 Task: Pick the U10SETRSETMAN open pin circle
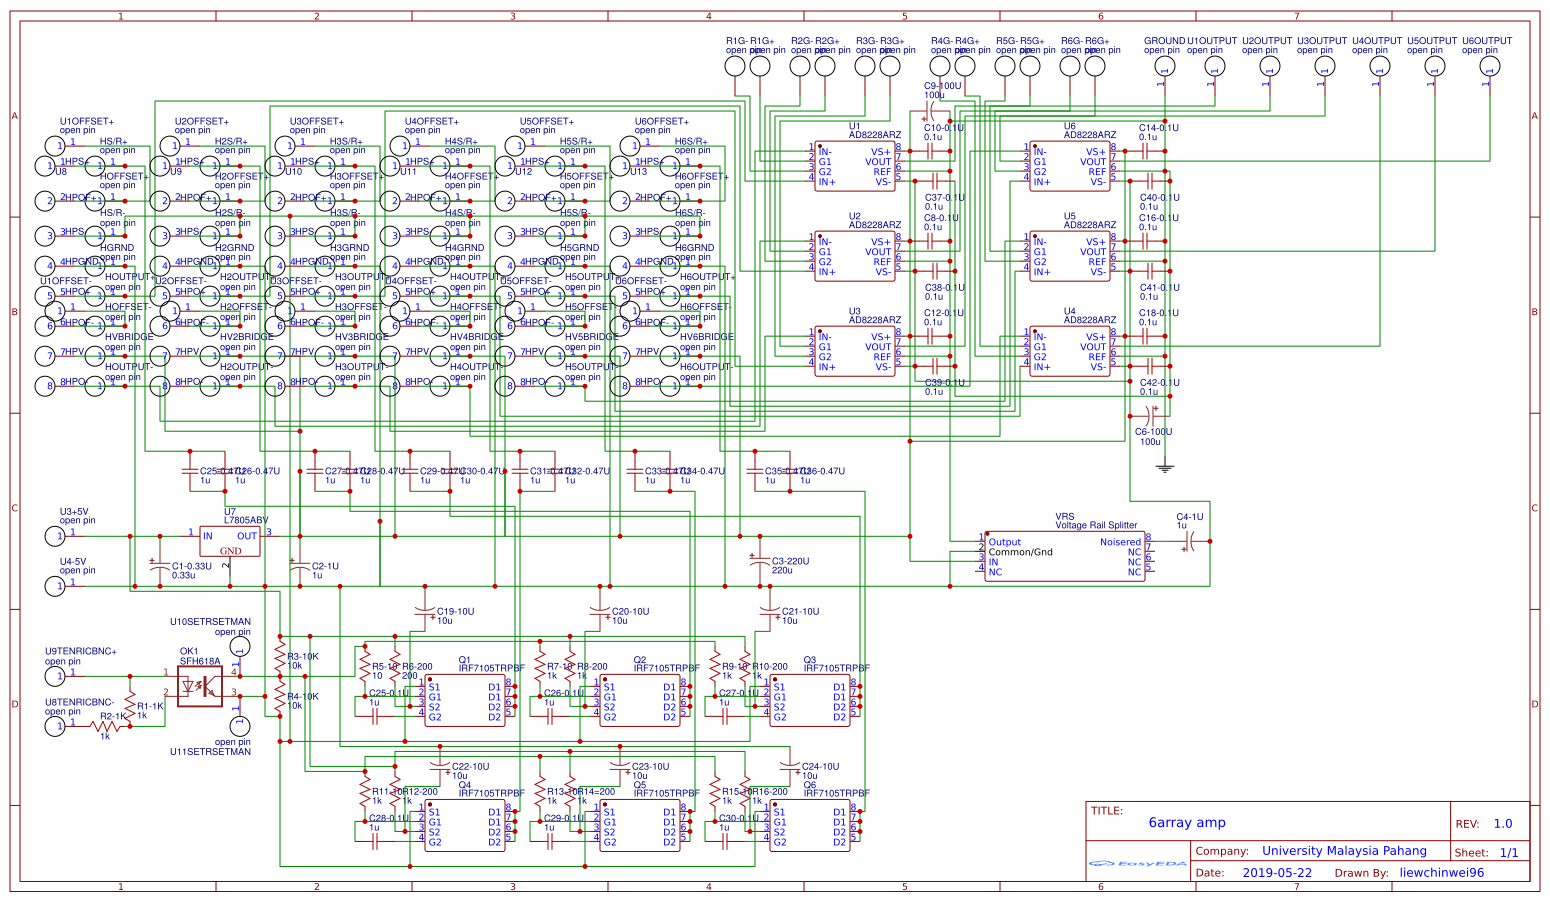239,647
